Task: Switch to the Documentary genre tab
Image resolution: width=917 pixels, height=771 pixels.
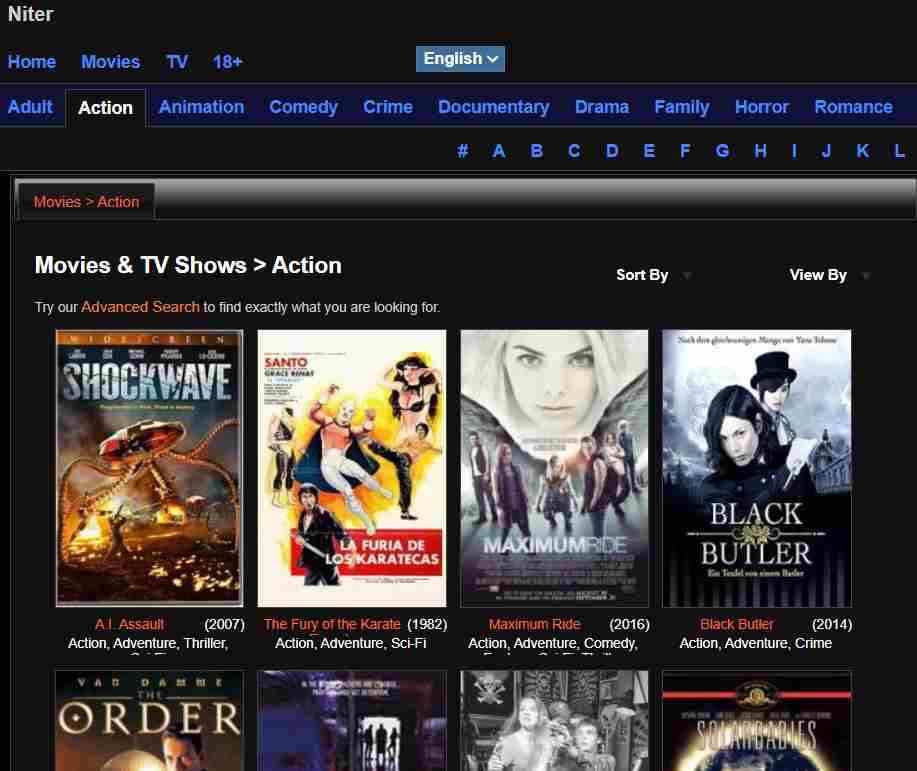Action: click(494, 106)
